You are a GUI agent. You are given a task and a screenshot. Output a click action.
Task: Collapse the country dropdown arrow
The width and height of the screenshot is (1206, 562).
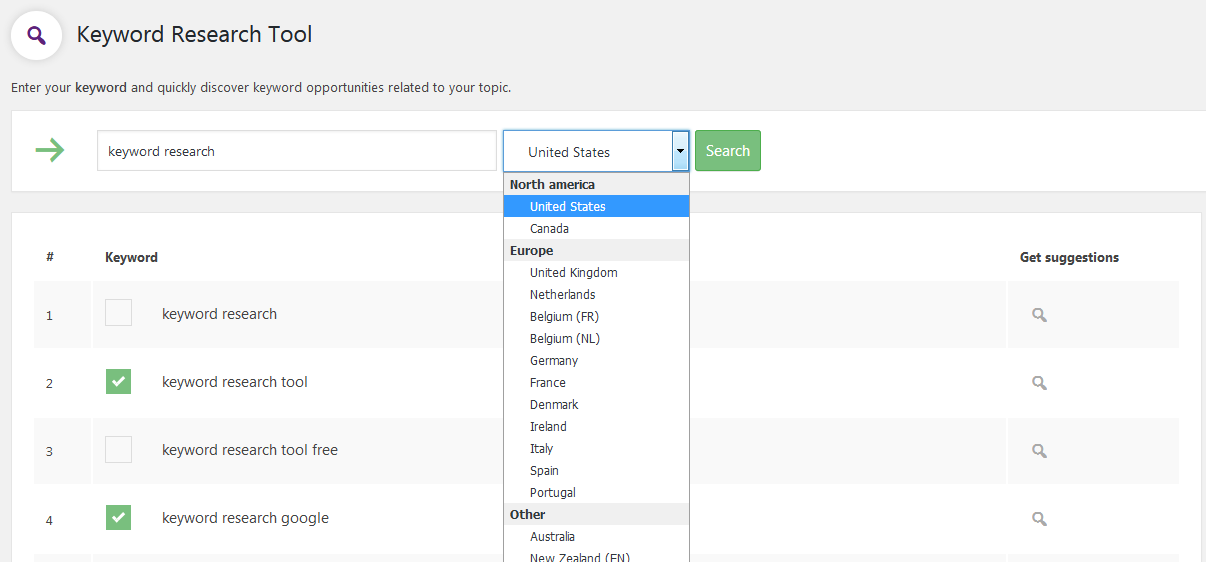tap(680, 151)
